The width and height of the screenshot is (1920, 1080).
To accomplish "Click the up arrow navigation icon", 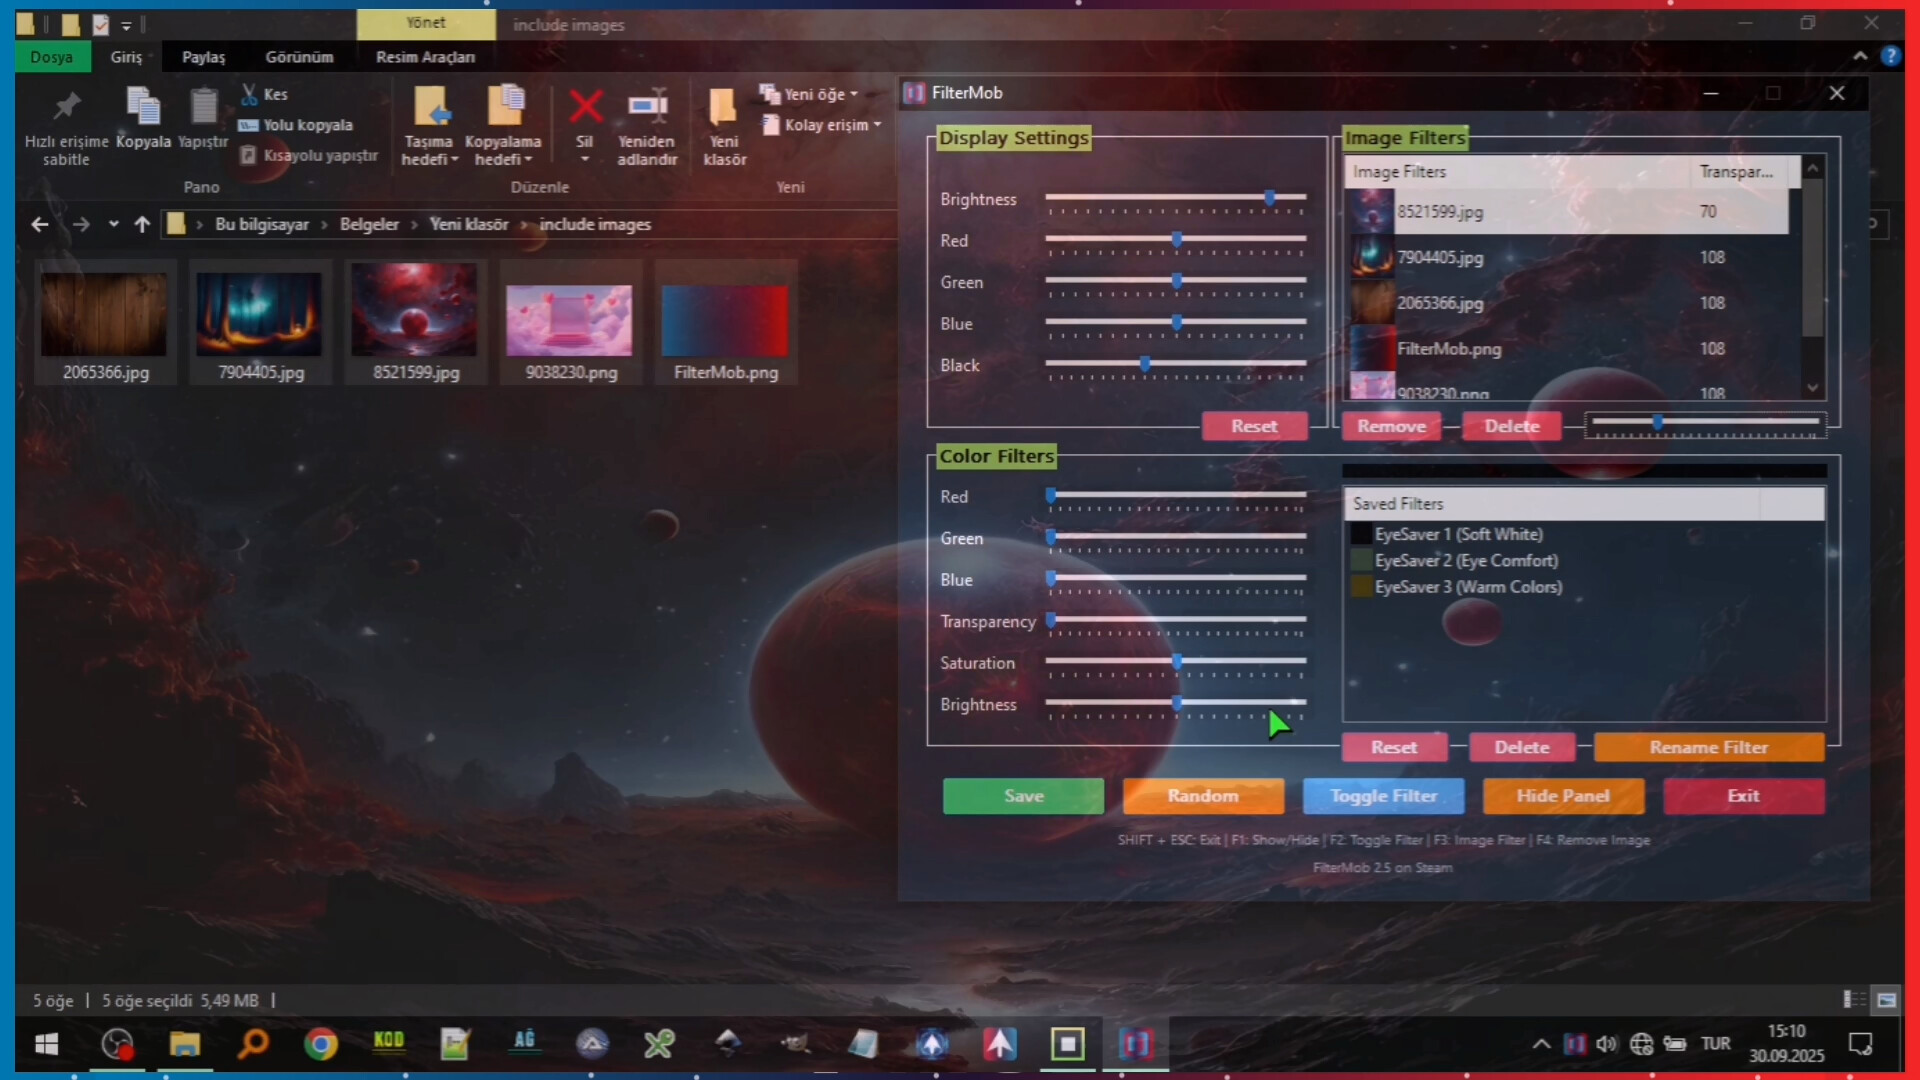I will (x=142, y=224).
